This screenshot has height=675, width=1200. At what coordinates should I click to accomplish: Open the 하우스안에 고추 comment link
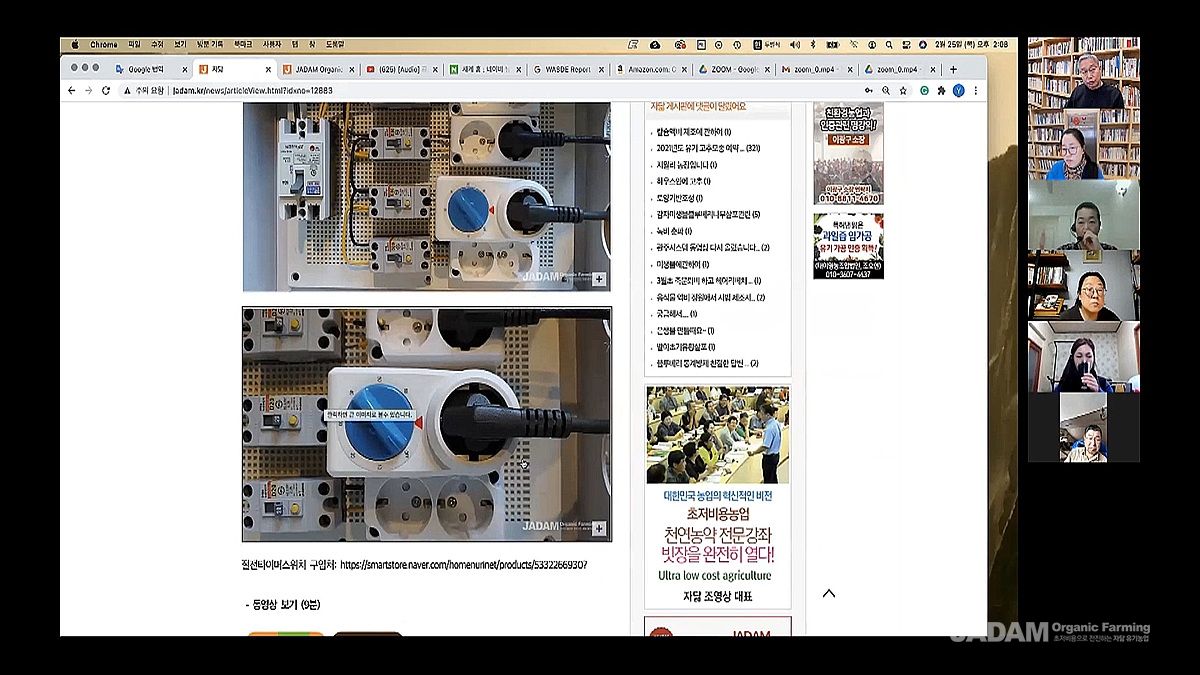click(x=683, y=181)
